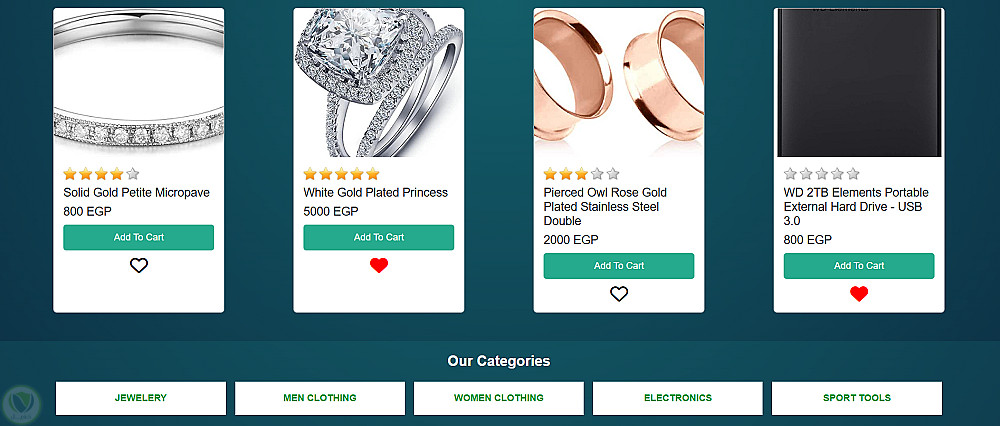Go to the Electronics category
The width and height of the screenshot is (1000, 426).
coord(678,398)
